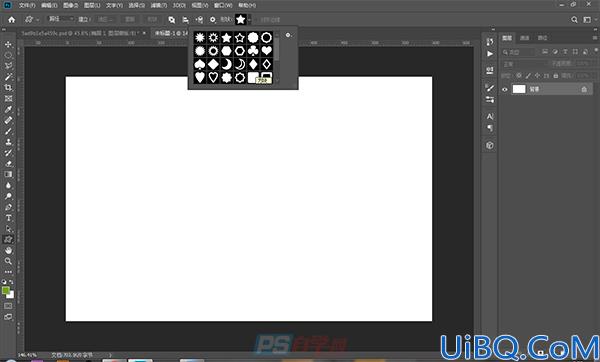The width and height of the screenshot is (600, 362).
Task: Toggle lock transparent pixels
Action: pos(519,76)
